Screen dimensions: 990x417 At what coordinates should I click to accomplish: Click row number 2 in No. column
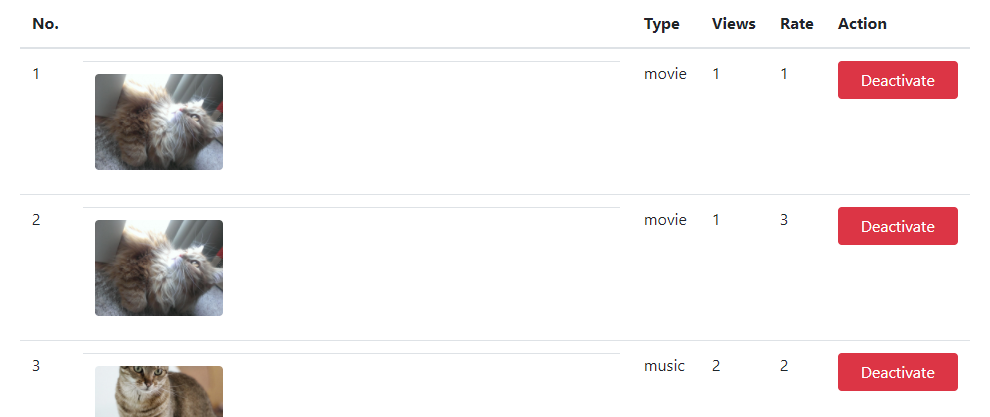click(x=36, y=220)
